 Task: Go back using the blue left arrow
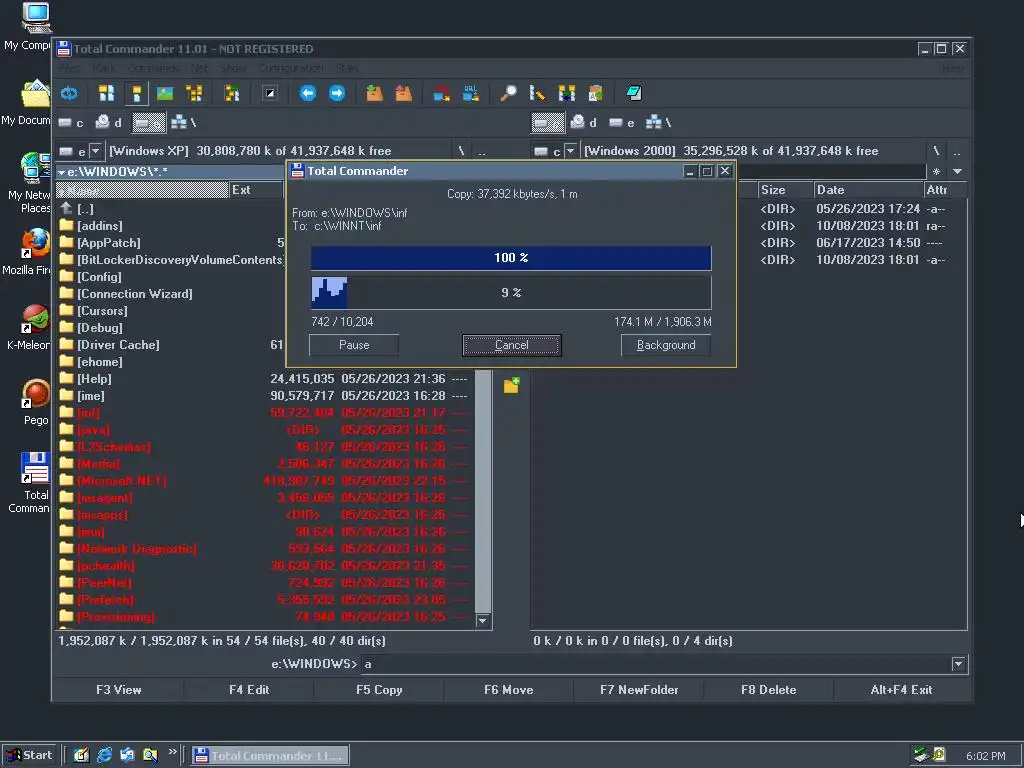click(x=308, y=93)
